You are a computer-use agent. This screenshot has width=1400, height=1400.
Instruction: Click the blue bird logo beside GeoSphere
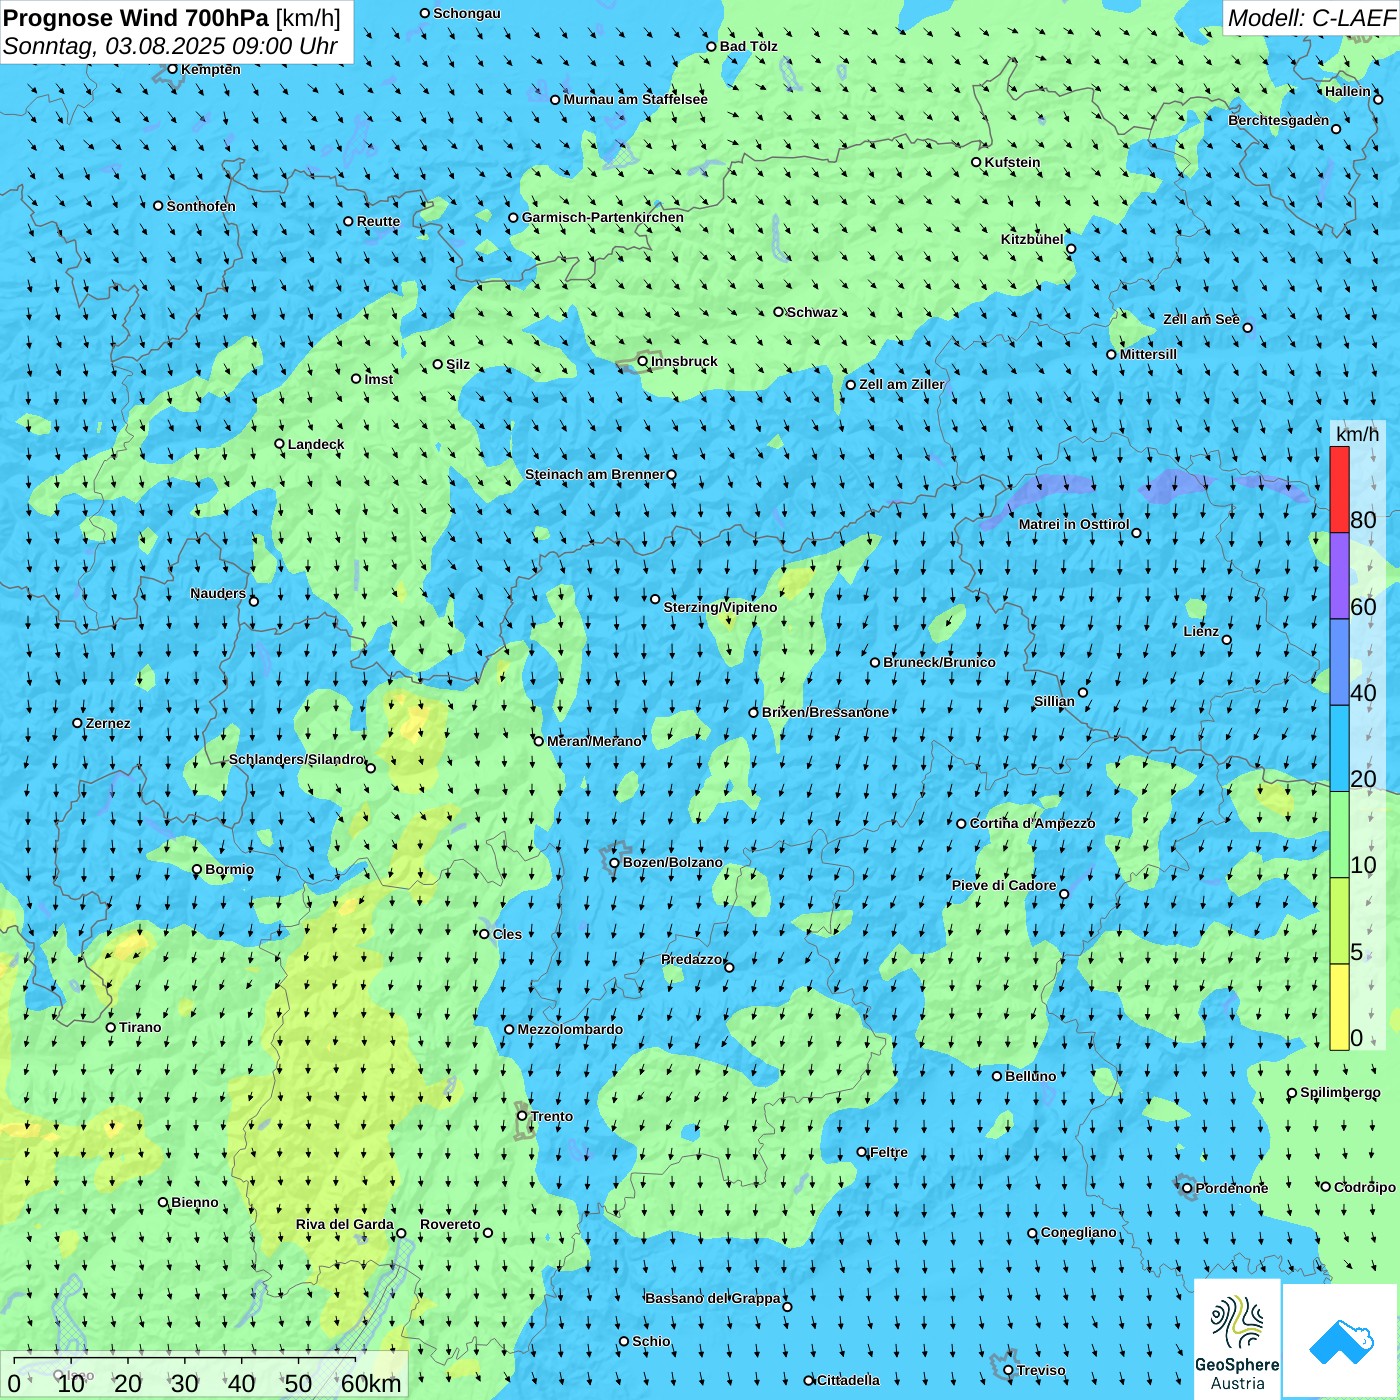click(x=1340, y=1341)
